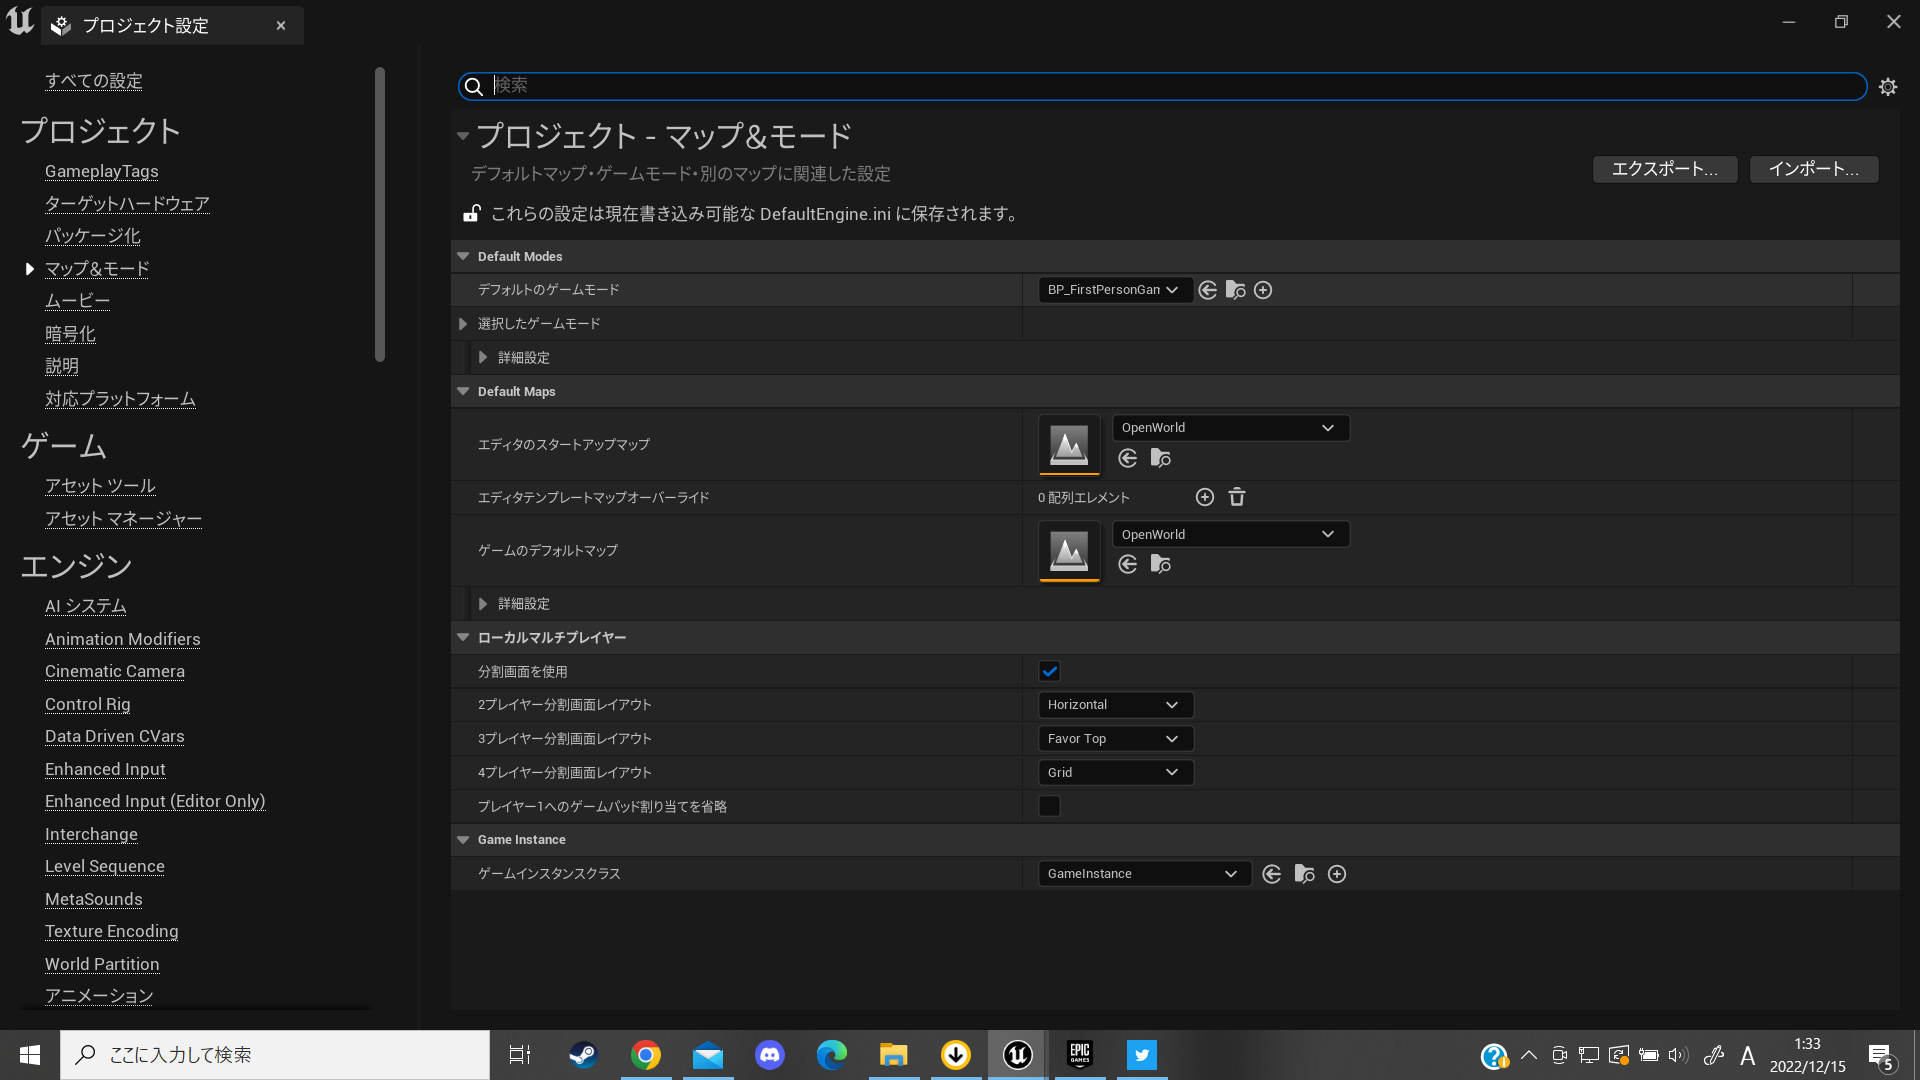Viewport: 1920px width, 1080px height.
Task: Open search settings gear beside search bar
Action: (x=1888, y=86)
